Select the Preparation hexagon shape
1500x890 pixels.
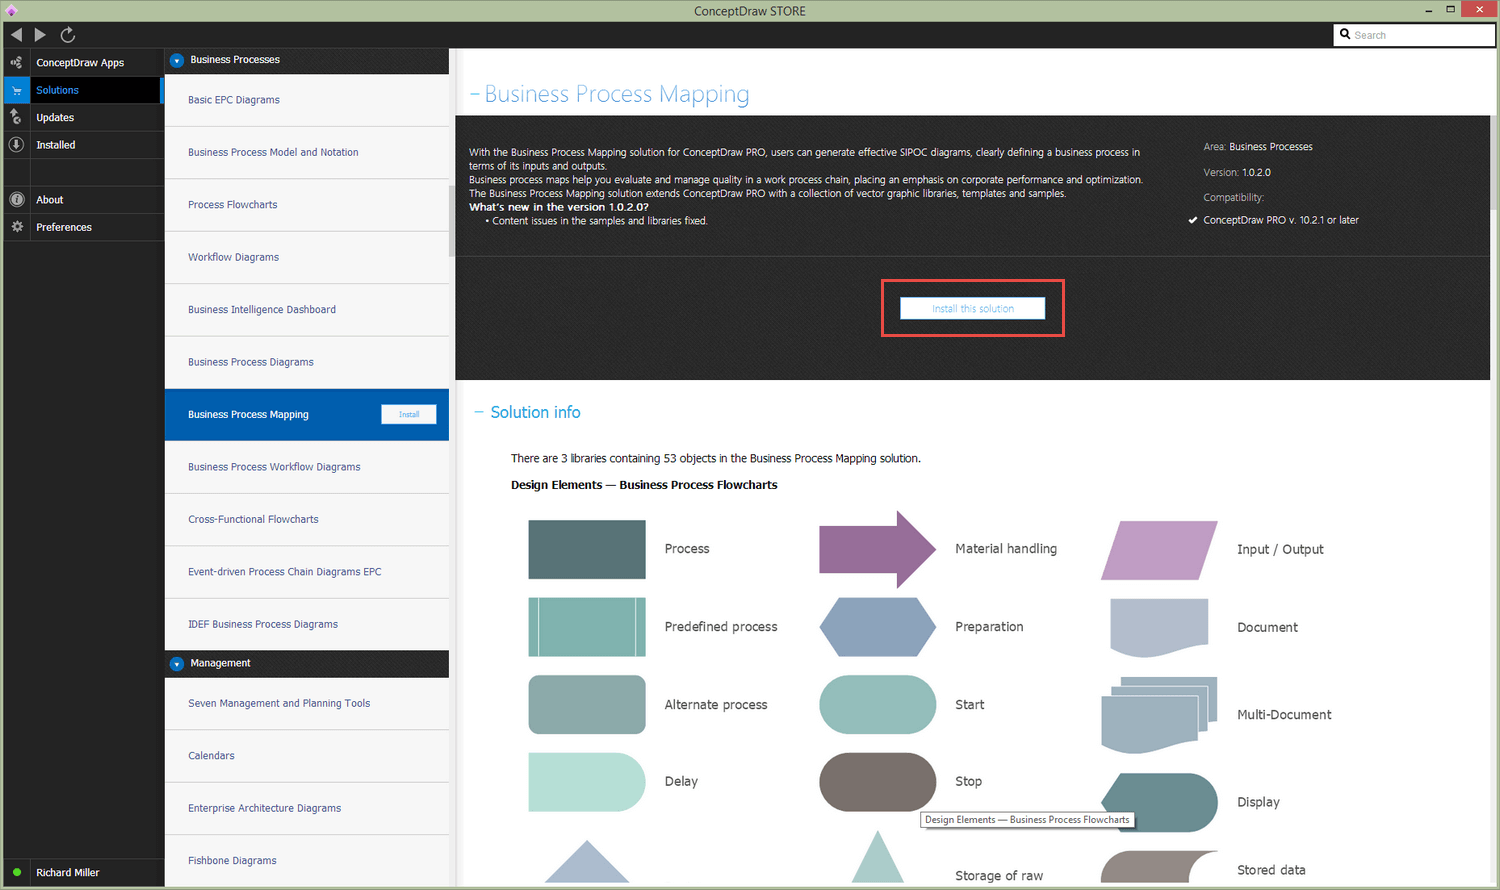pos(877,627)
